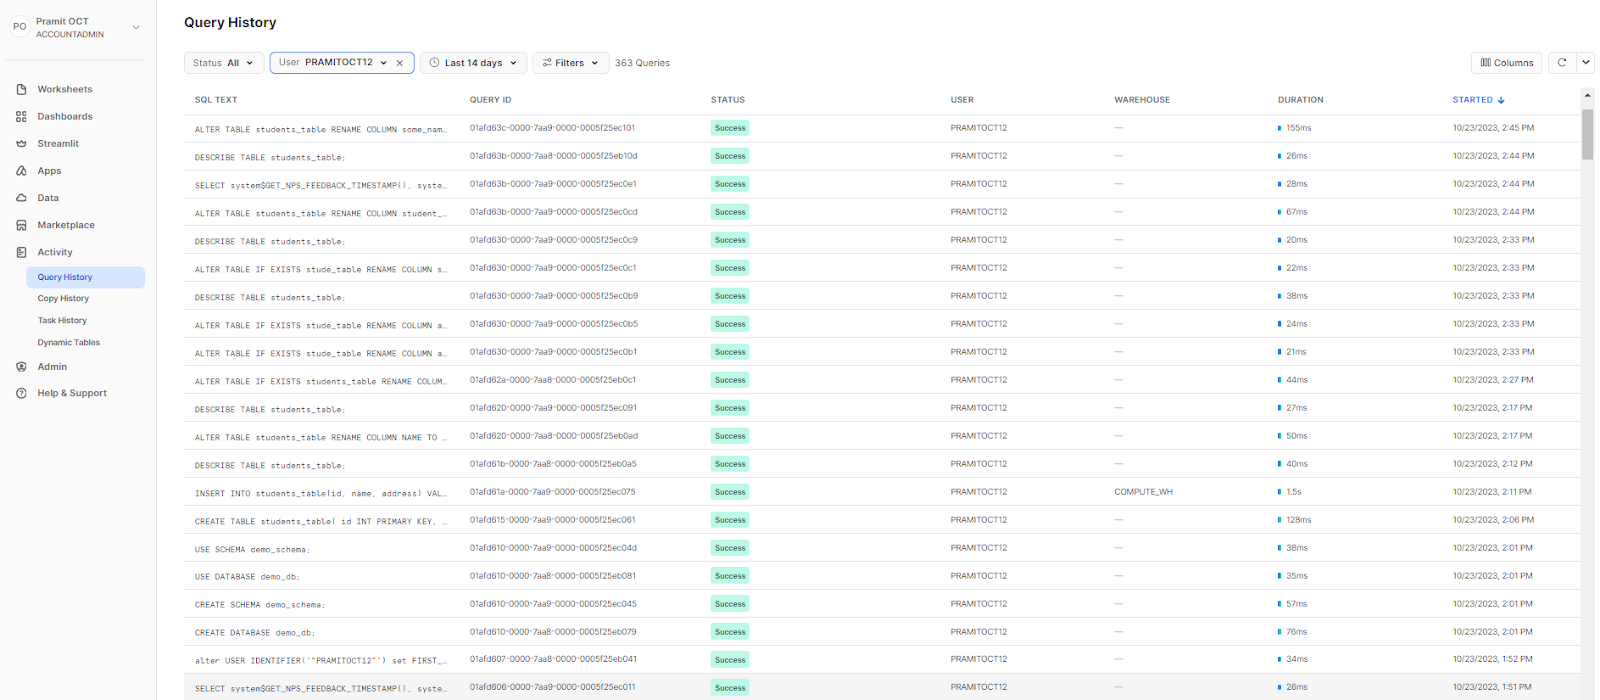Open Dashboards in the sidebar
The image size is (1600, 700).
point(65,116)
